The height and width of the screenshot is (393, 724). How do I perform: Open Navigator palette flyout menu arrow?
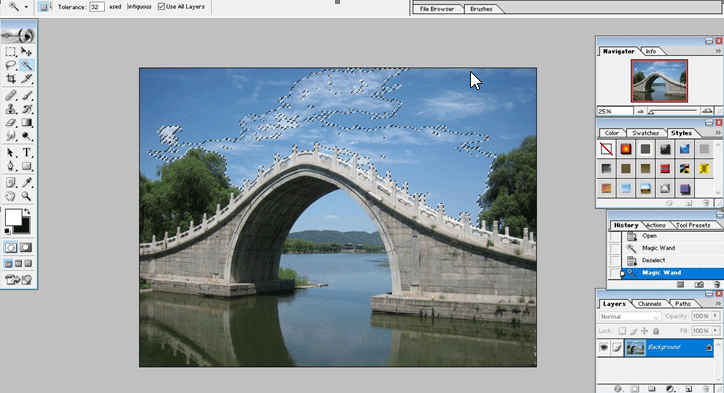pos(718,51)
